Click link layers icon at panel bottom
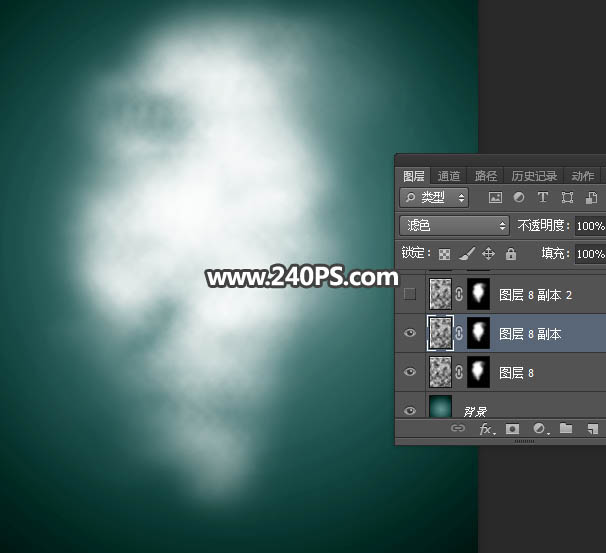Image resolution: width=606 pixels, height=553 pixels. click(x=458, y=428)
